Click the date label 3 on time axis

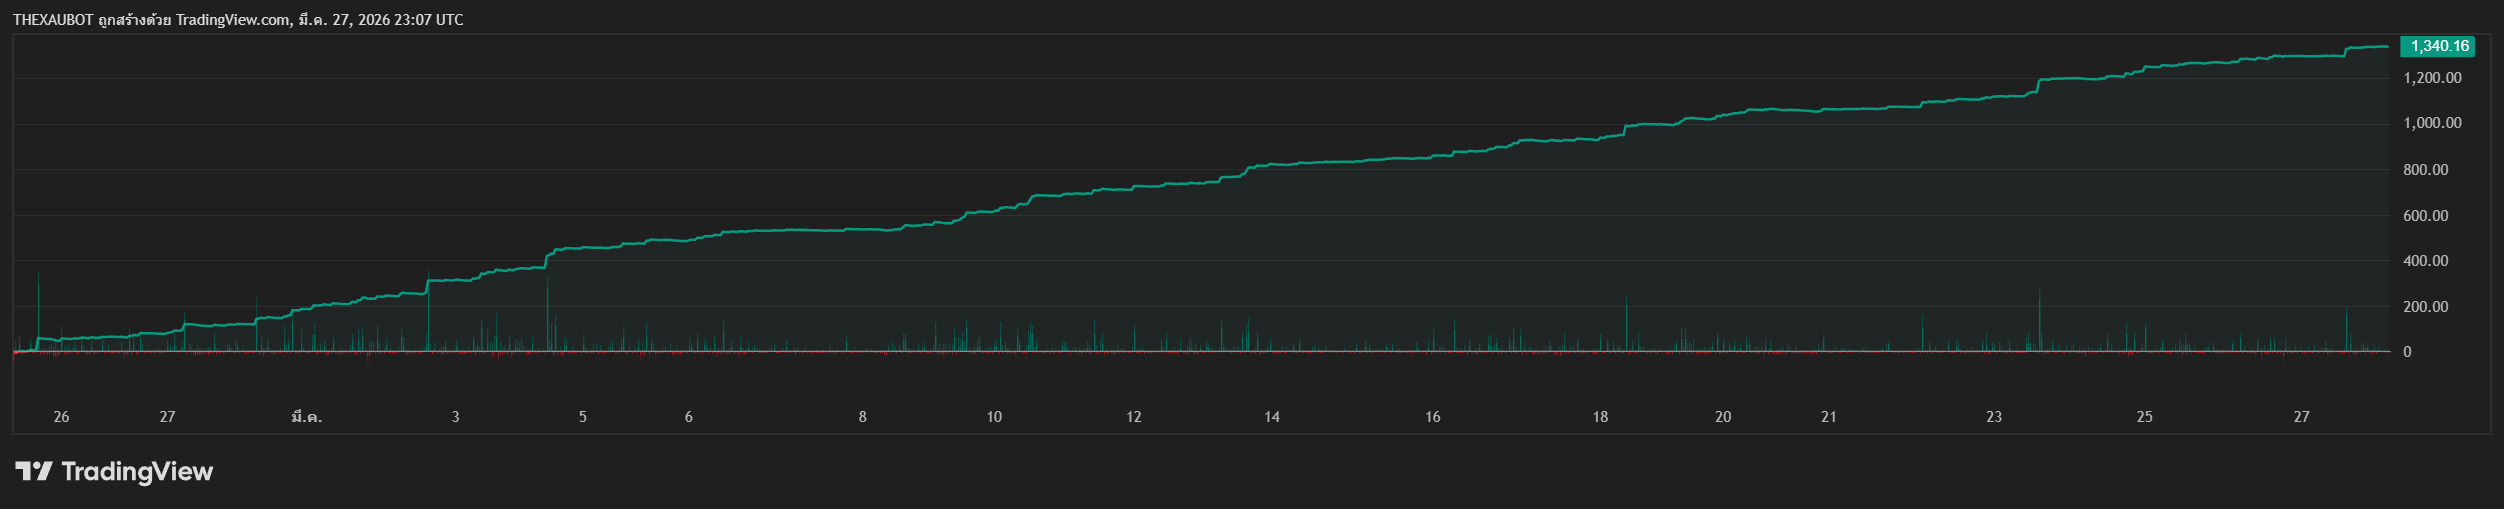click(456, 417)
